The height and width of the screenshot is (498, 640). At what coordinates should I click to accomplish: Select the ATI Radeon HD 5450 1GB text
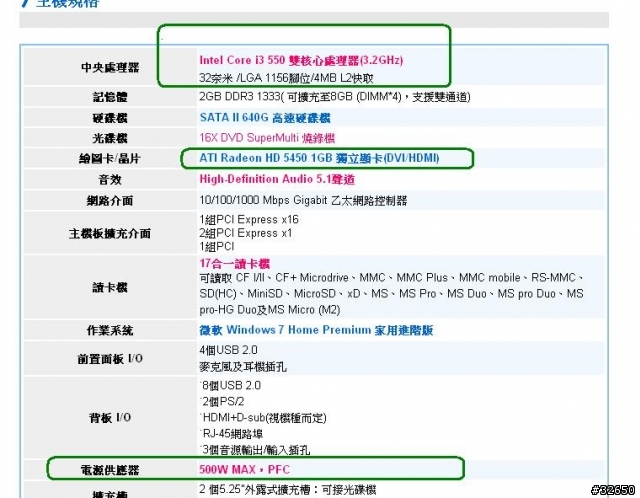tap(319, 158)
